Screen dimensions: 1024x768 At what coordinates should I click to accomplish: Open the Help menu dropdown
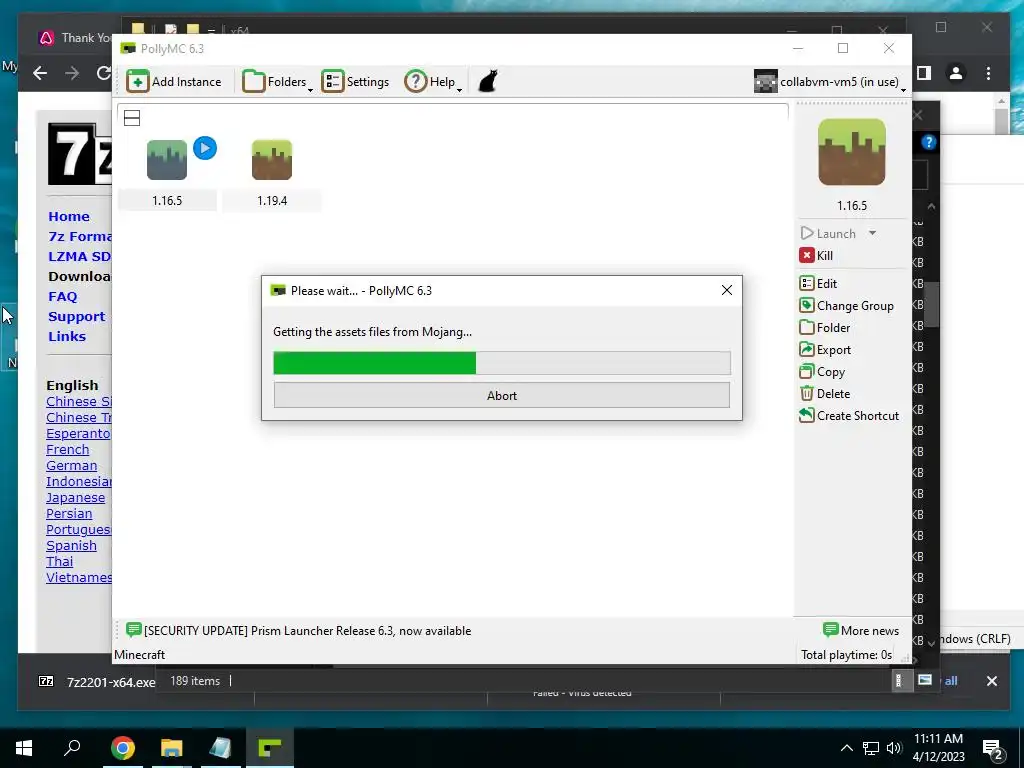[x=433, y=82]
